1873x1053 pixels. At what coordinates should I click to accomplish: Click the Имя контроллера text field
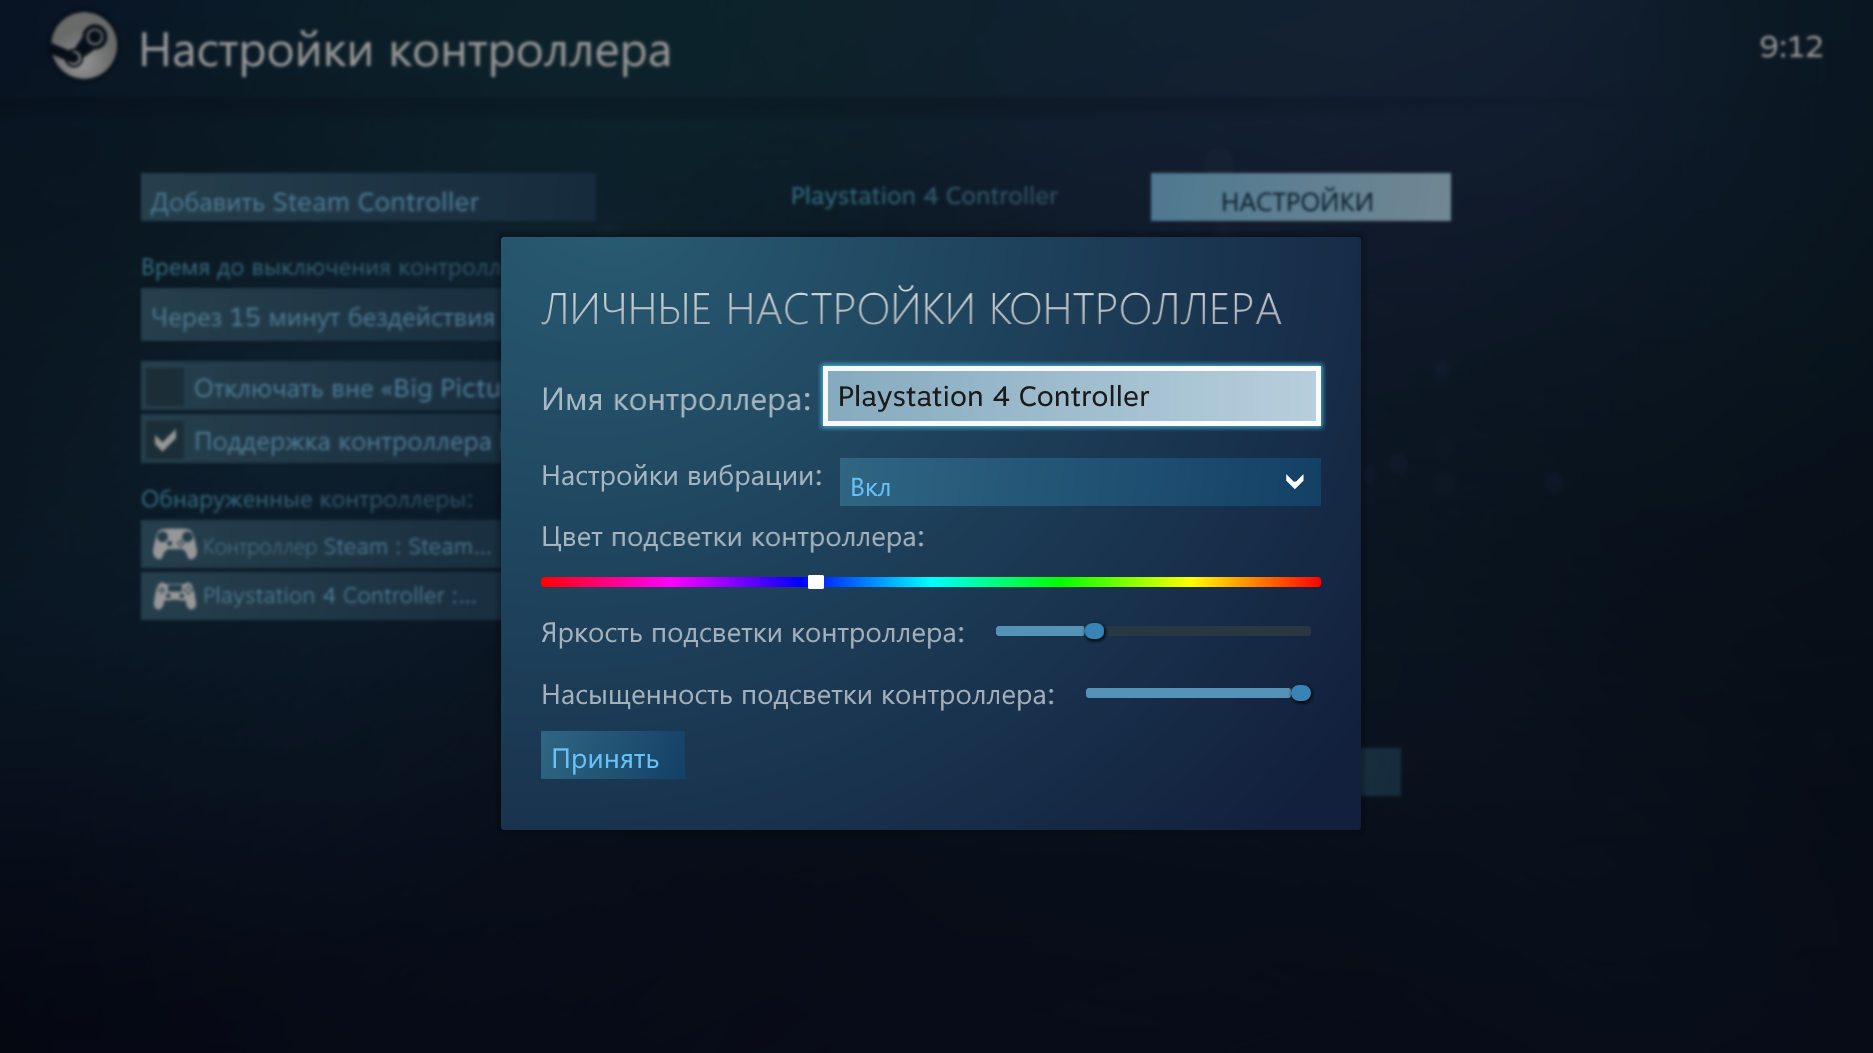tap(1072, 396)
